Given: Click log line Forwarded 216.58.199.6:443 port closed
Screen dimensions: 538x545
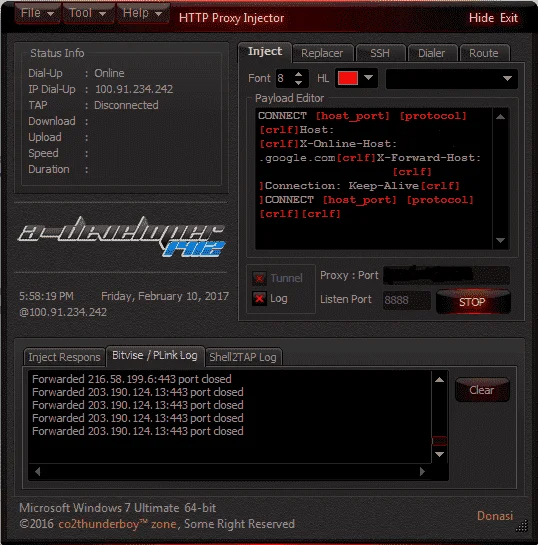Looking at the screenshot, I should [132, 379].
